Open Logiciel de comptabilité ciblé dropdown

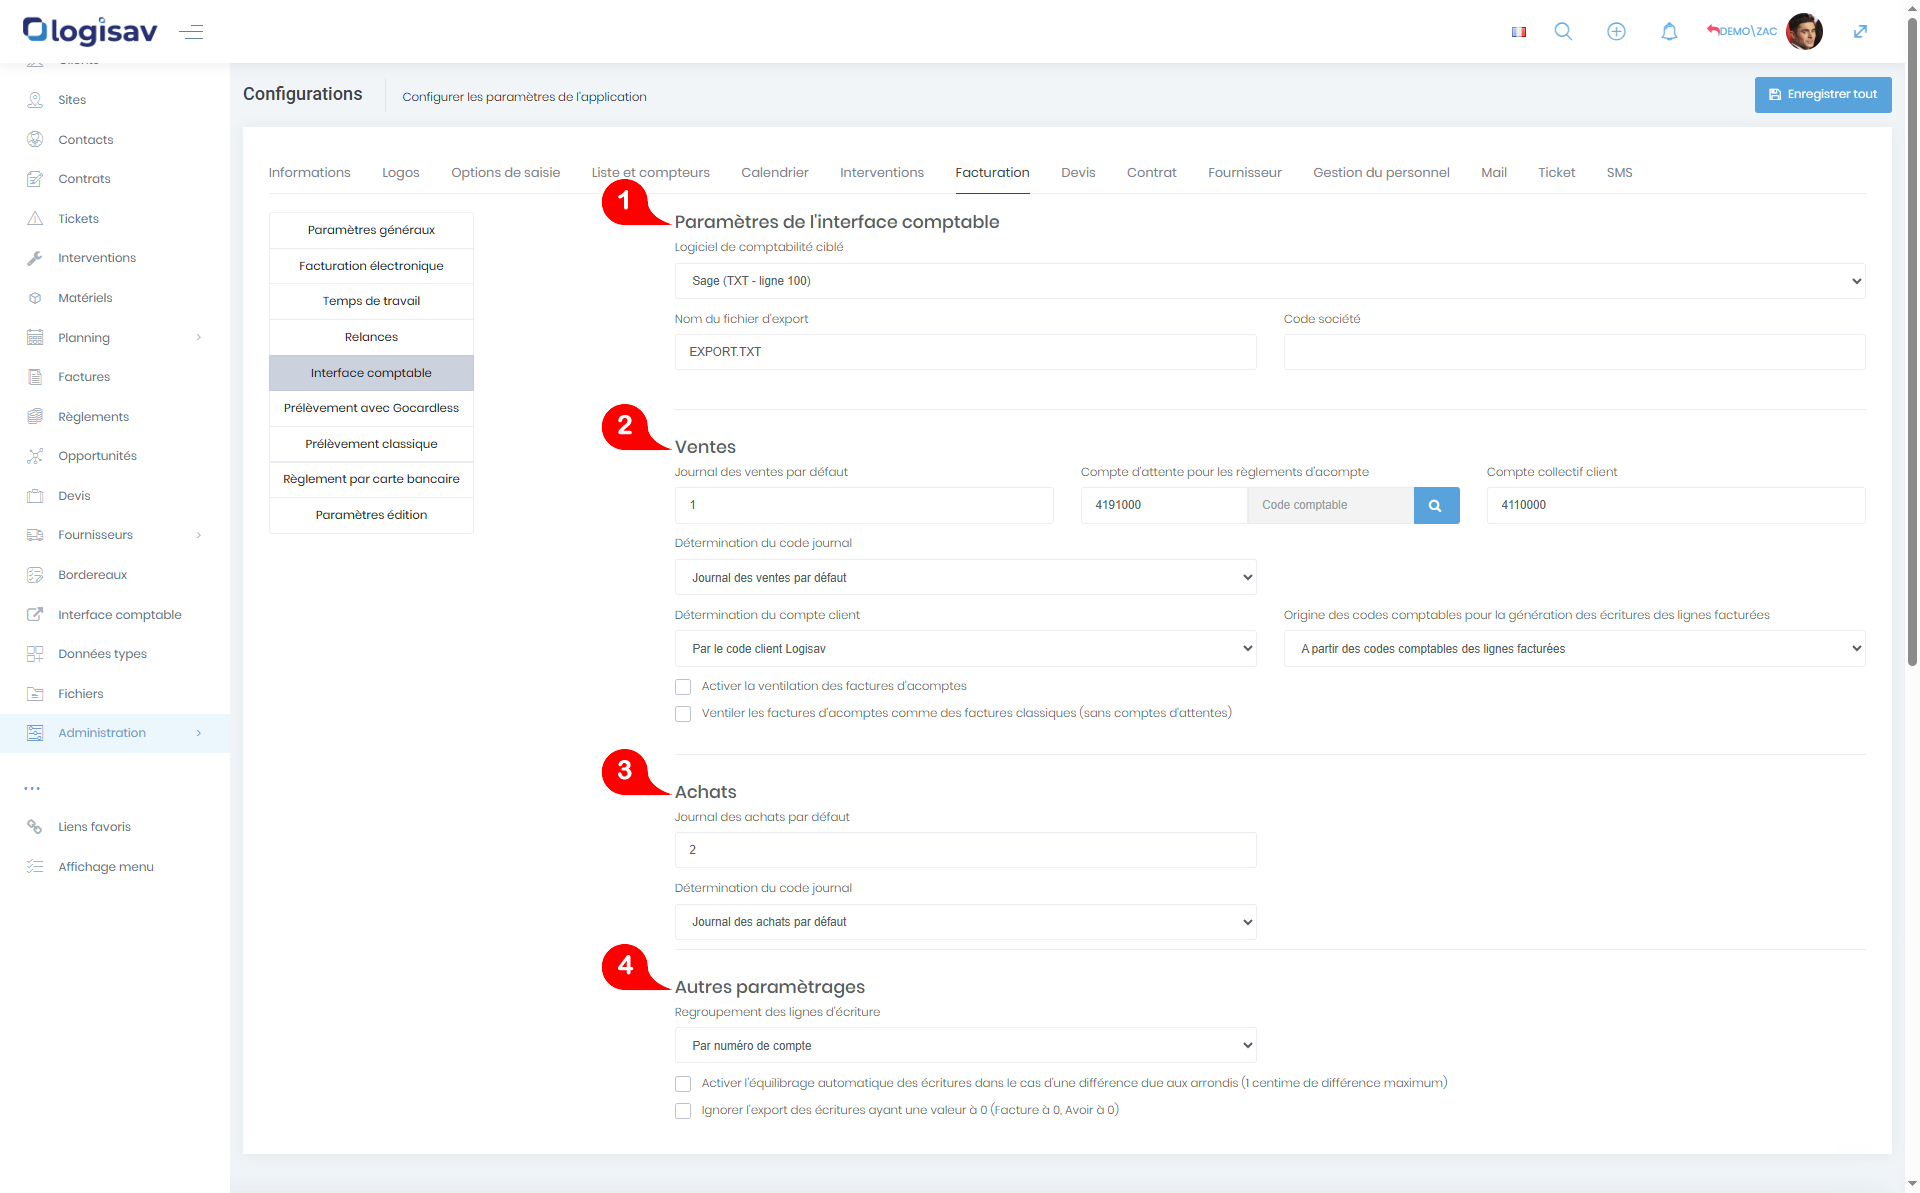(x=1269, y=281)
